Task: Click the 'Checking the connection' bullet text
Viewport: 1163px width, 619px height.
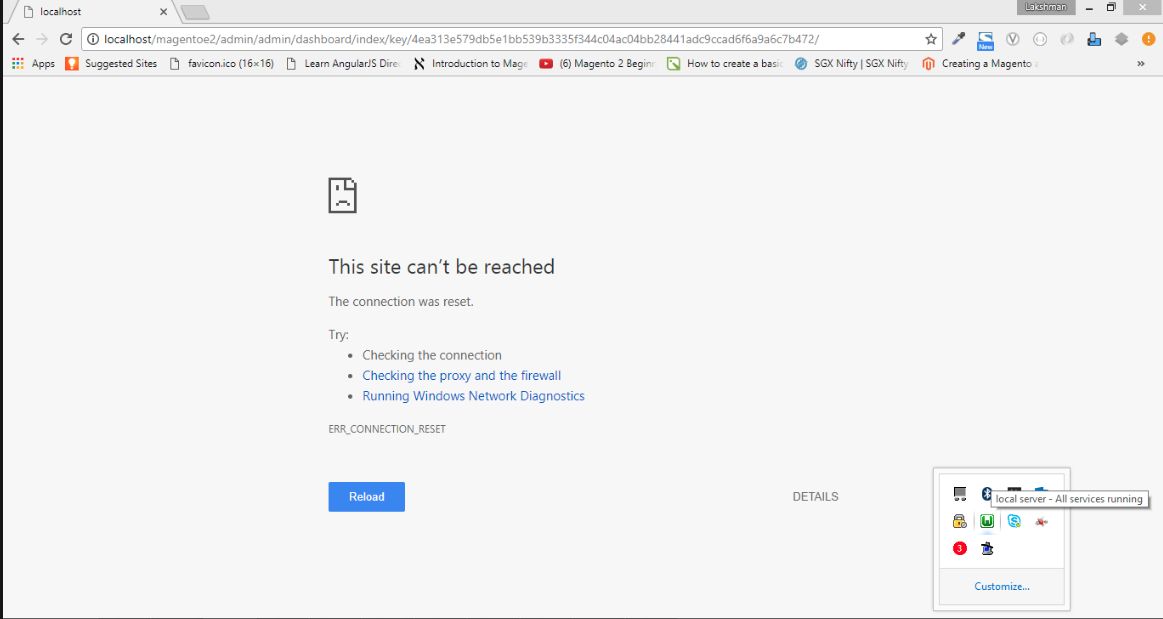Action: tap(432, 355)
